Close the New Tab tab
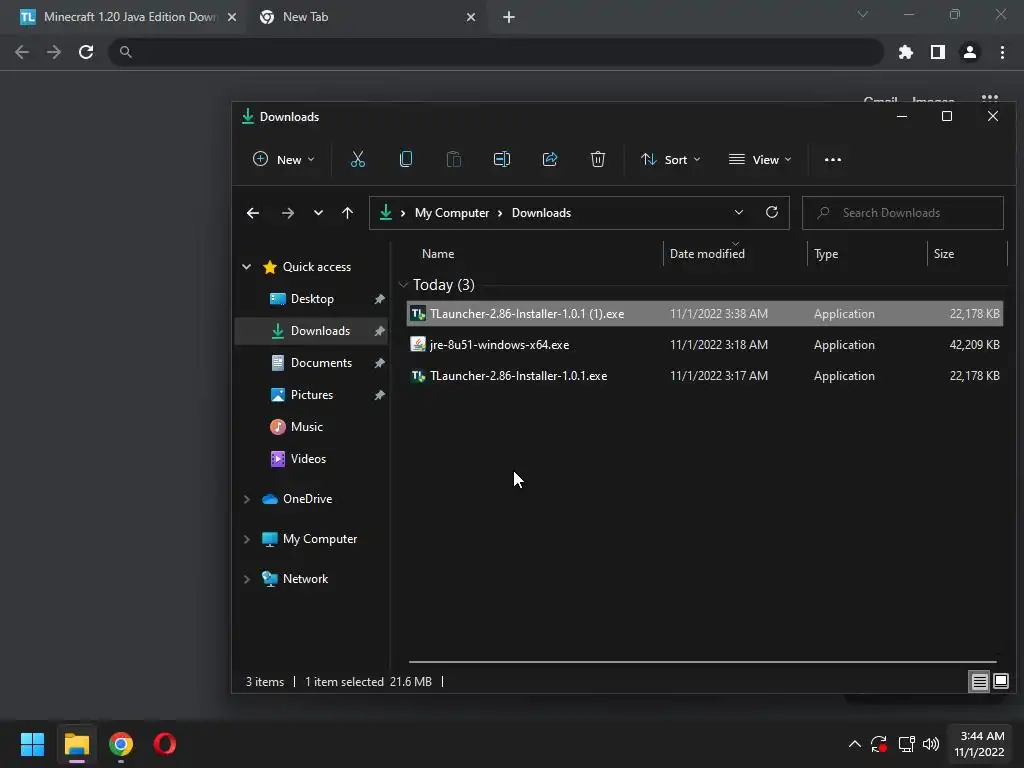1024x768 pixels. click(x=471, y=17)
